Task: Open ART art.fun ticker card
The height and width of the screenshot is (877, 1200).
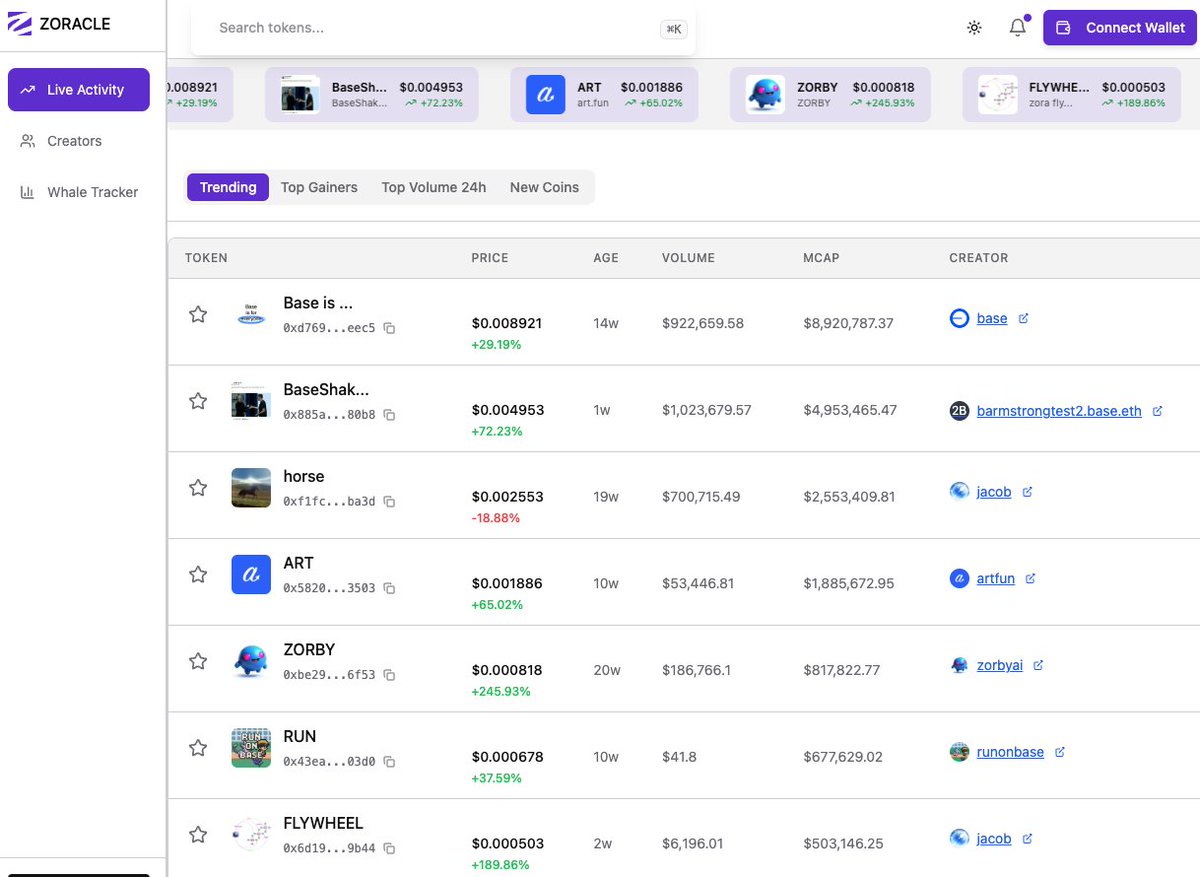Action: tap(603, 95)
